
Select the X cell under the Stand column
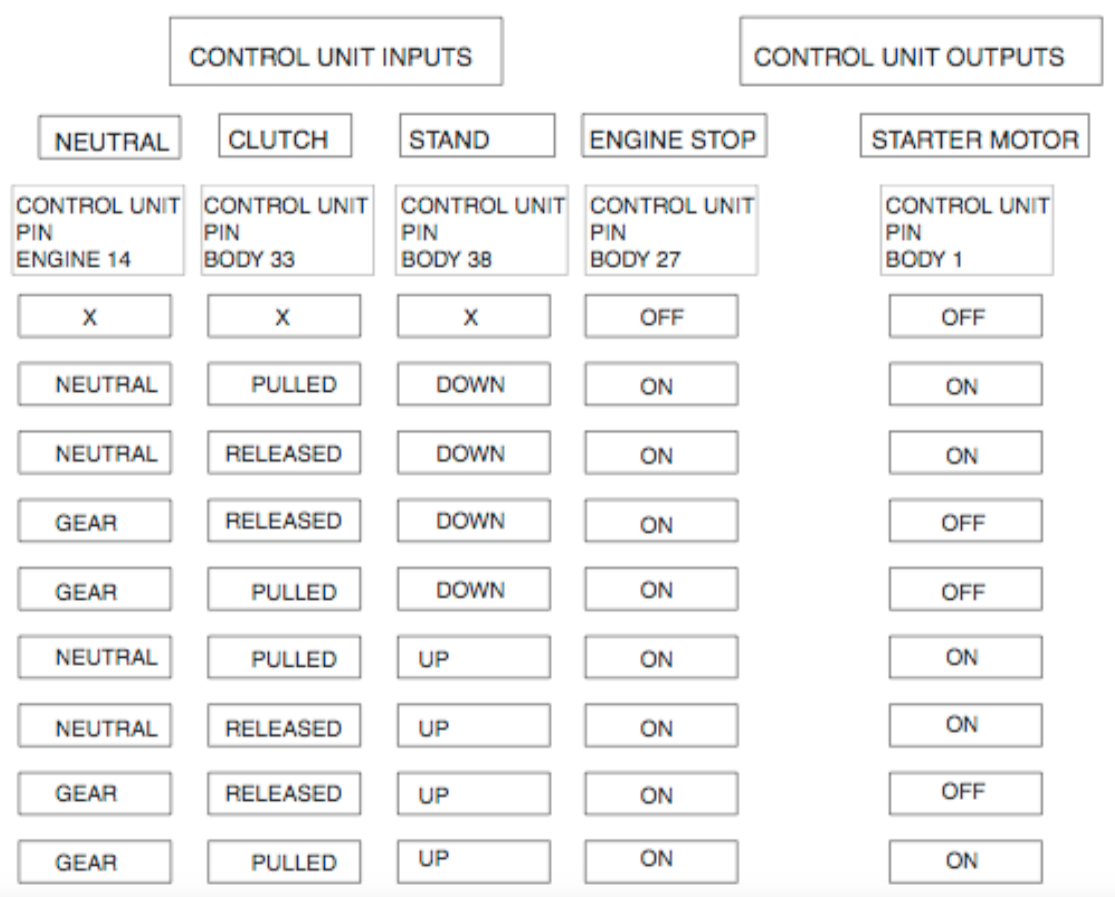coord(473,317)
